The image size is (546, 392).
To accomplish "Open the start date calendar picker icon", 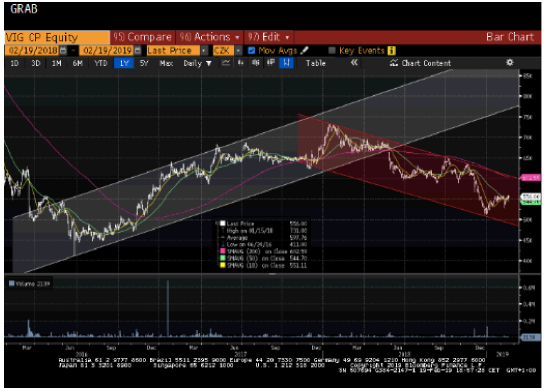I will (x=63, y=50).
